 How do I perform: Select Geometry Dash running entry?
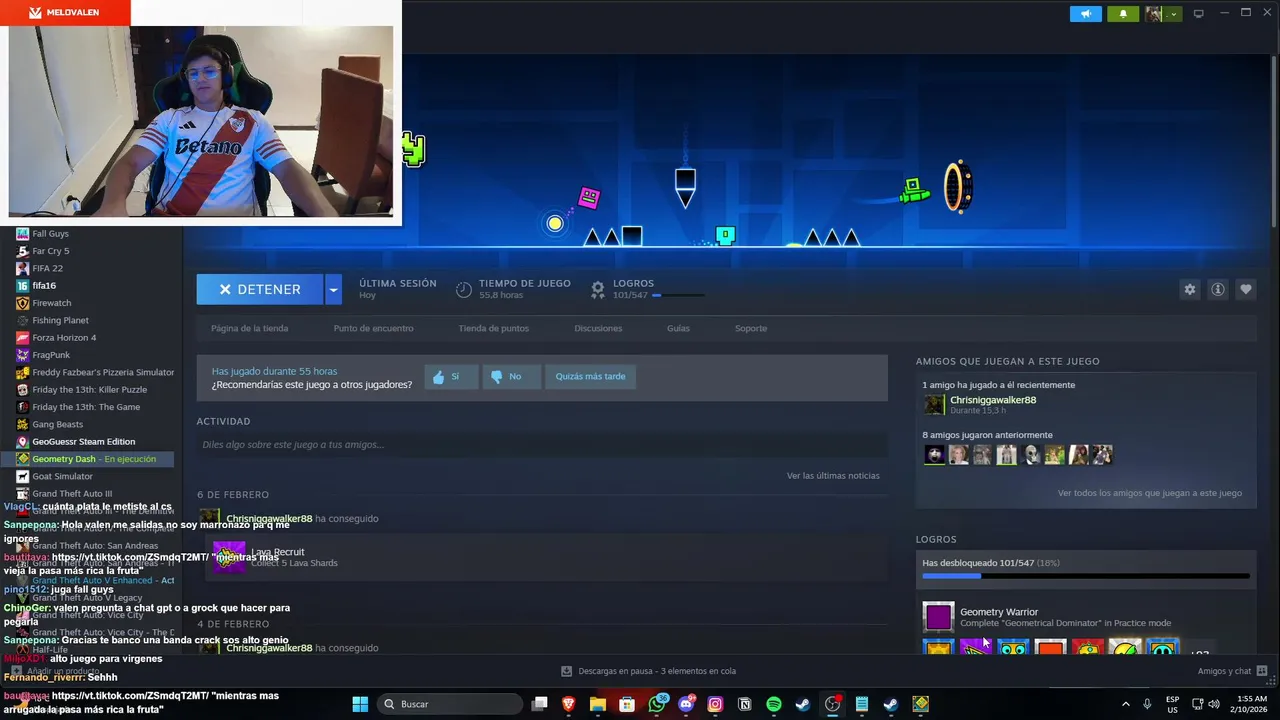88,459
